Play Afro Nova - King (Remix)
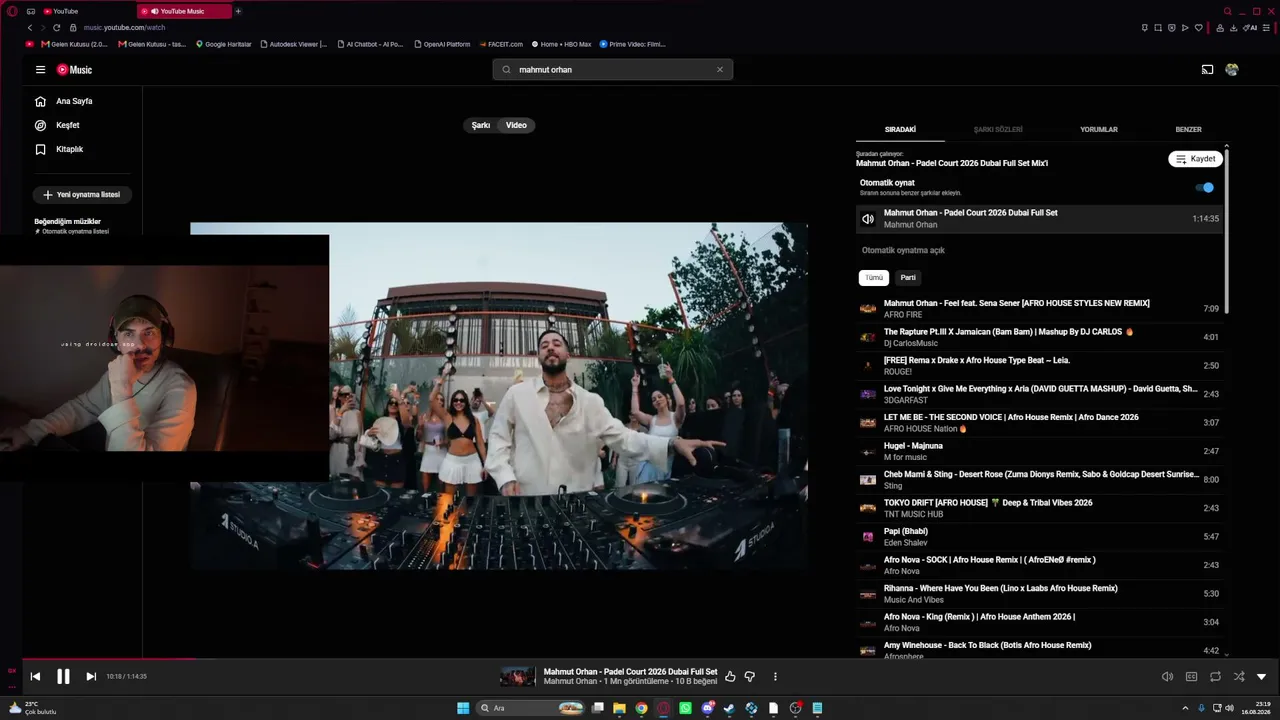This screenshot has height=720, width=1280. (x=1039, y=622)
